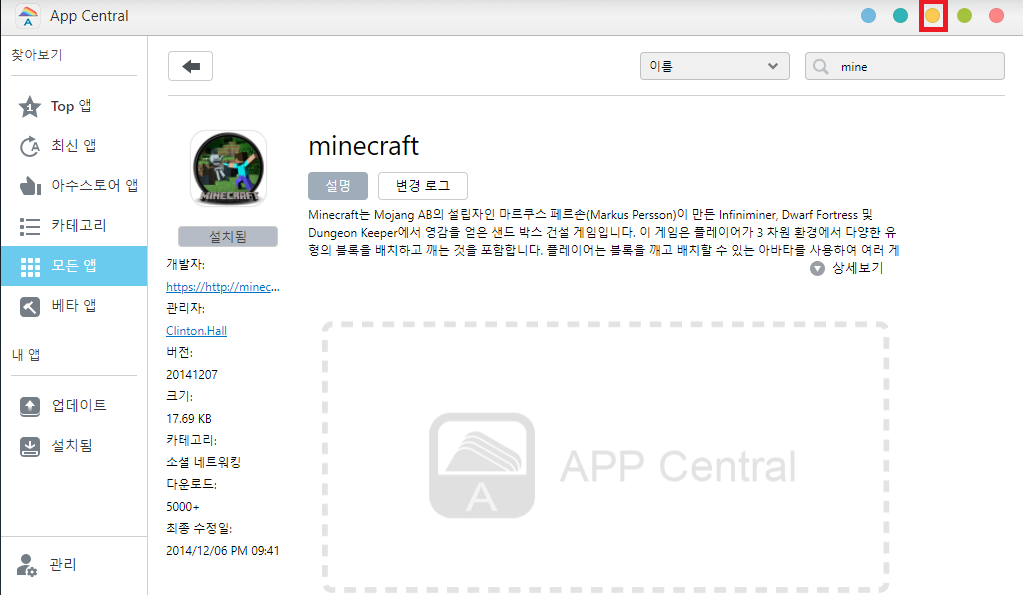Click the 업데이트 upload icon

pyautogui.click(x=29, y=406)
